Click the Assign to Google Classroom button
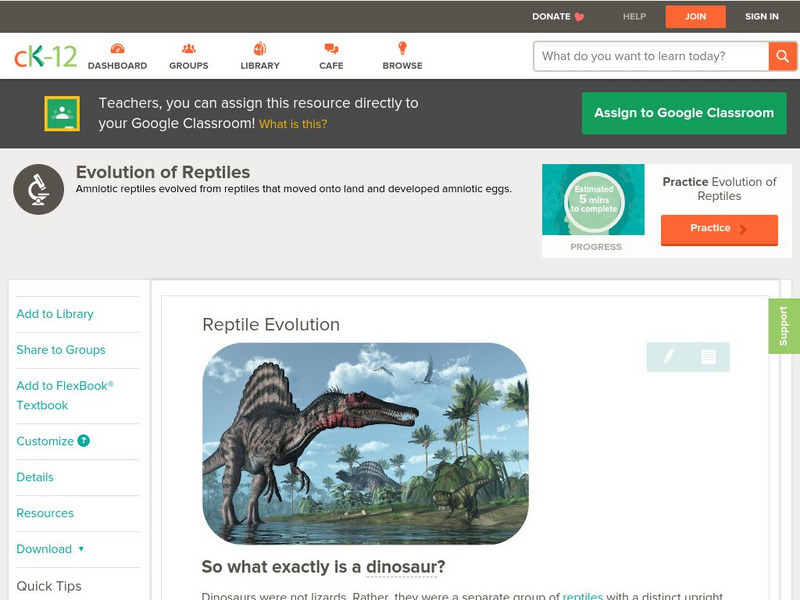This screenshot has height=600, width=800. [684, 113]
